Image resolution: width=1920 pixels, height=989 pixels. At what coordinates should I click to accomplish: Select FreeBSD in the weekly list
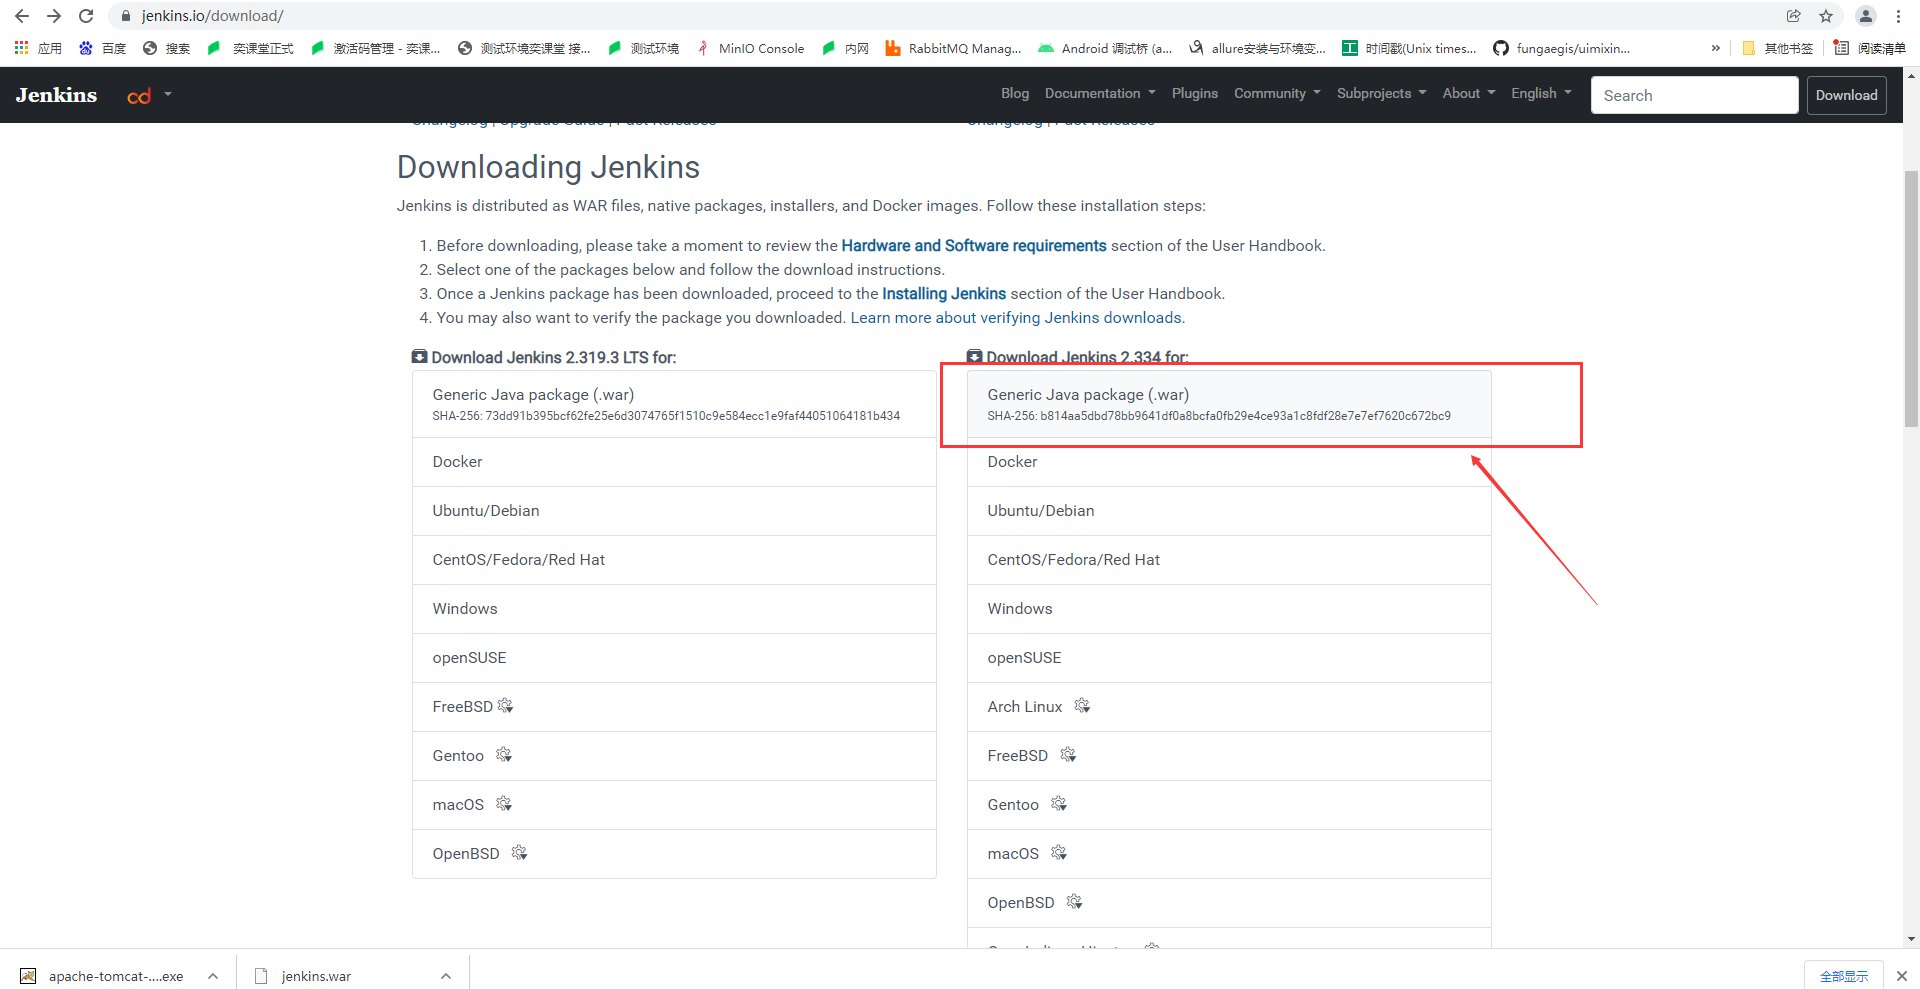pos(1229,756)
